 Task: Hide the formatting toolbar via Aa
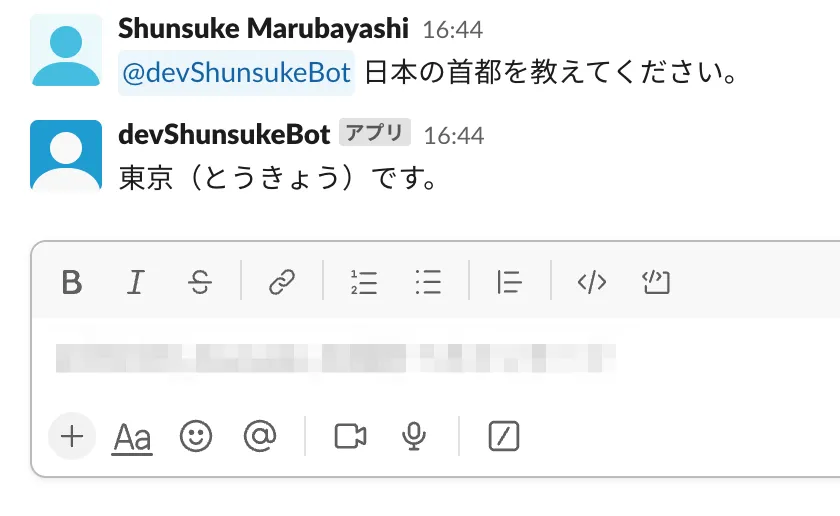132,437
